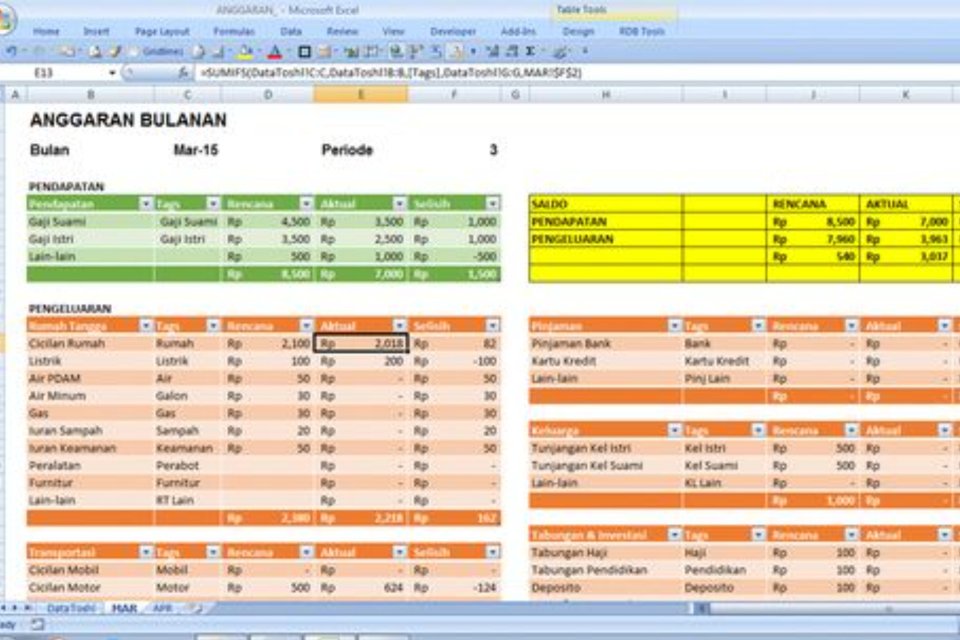Click the macro record icon in the status bar
This screenshot has width=960, height=640.
click(x=37, y=623)
